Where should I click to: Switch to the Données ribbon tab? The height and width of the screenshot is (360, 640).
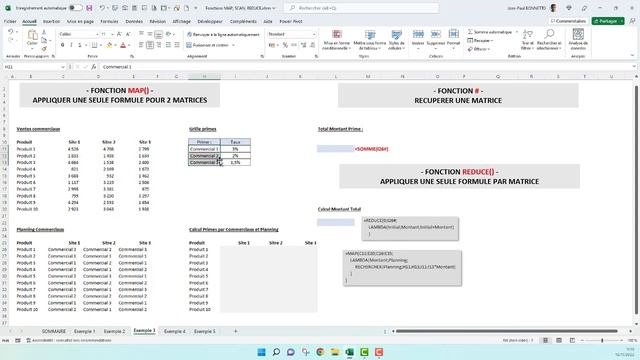point(134,21)
